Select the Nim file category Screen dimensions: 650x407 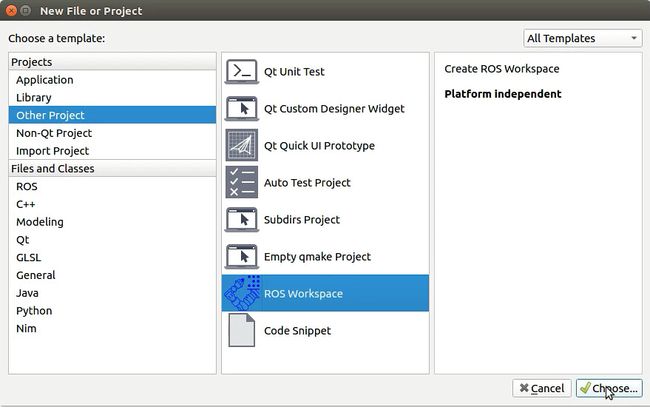[x=112, y=329]
